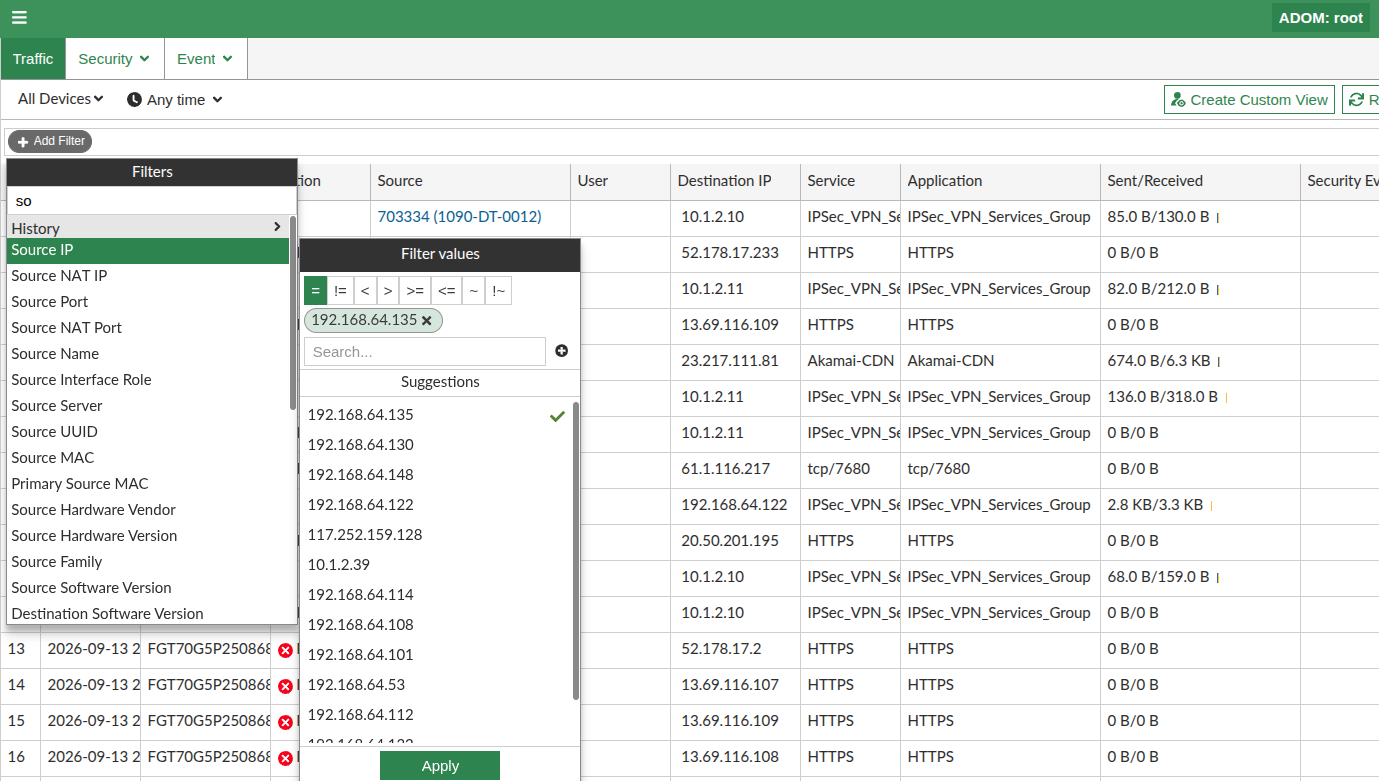Remove the 192.168.64.135 filter value chip
This screenshot has height=781, width=1379.
pyautogui.click(x=427, y=320)
